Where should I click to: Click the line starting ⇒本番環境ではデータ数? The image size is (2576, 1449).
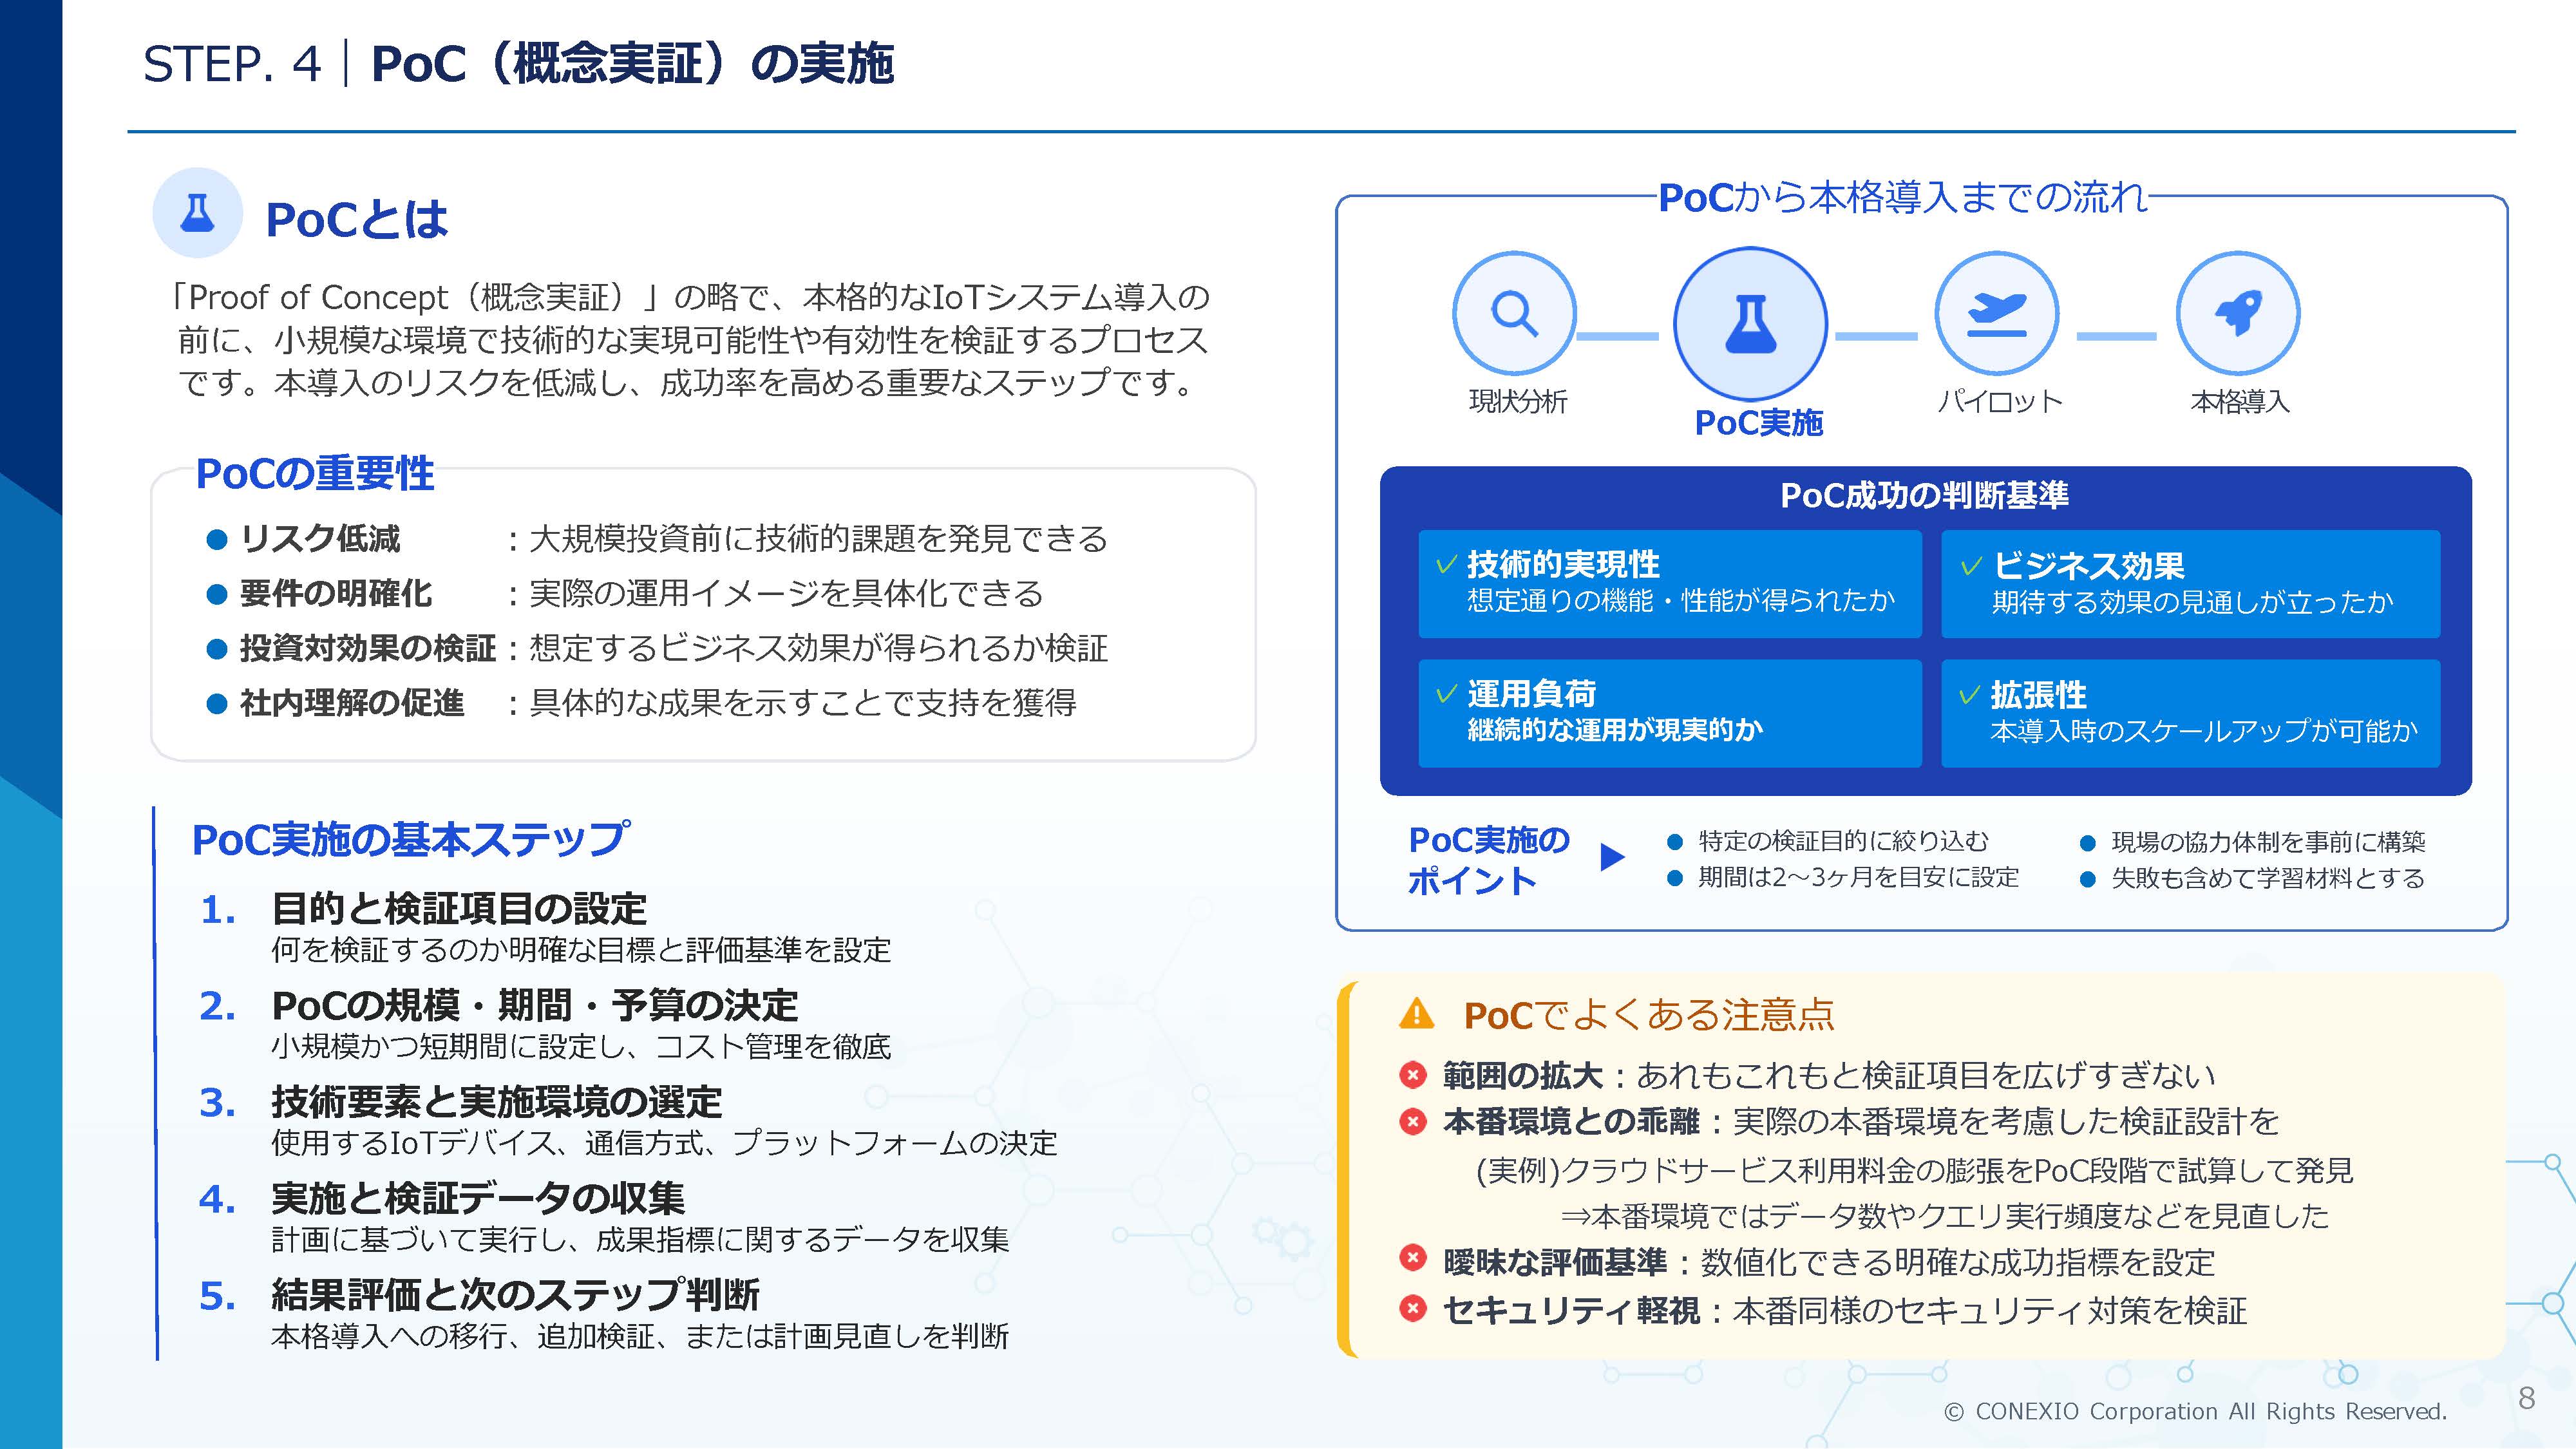click(1945, 1216)
